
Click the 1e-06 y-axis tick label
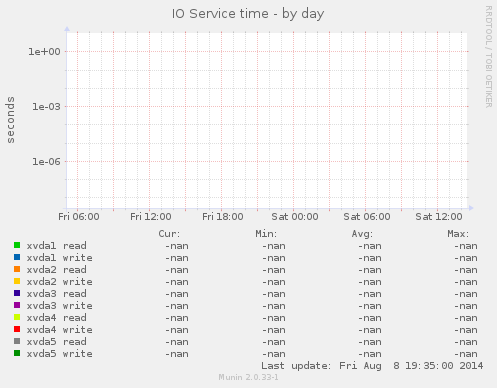[46, 162]
